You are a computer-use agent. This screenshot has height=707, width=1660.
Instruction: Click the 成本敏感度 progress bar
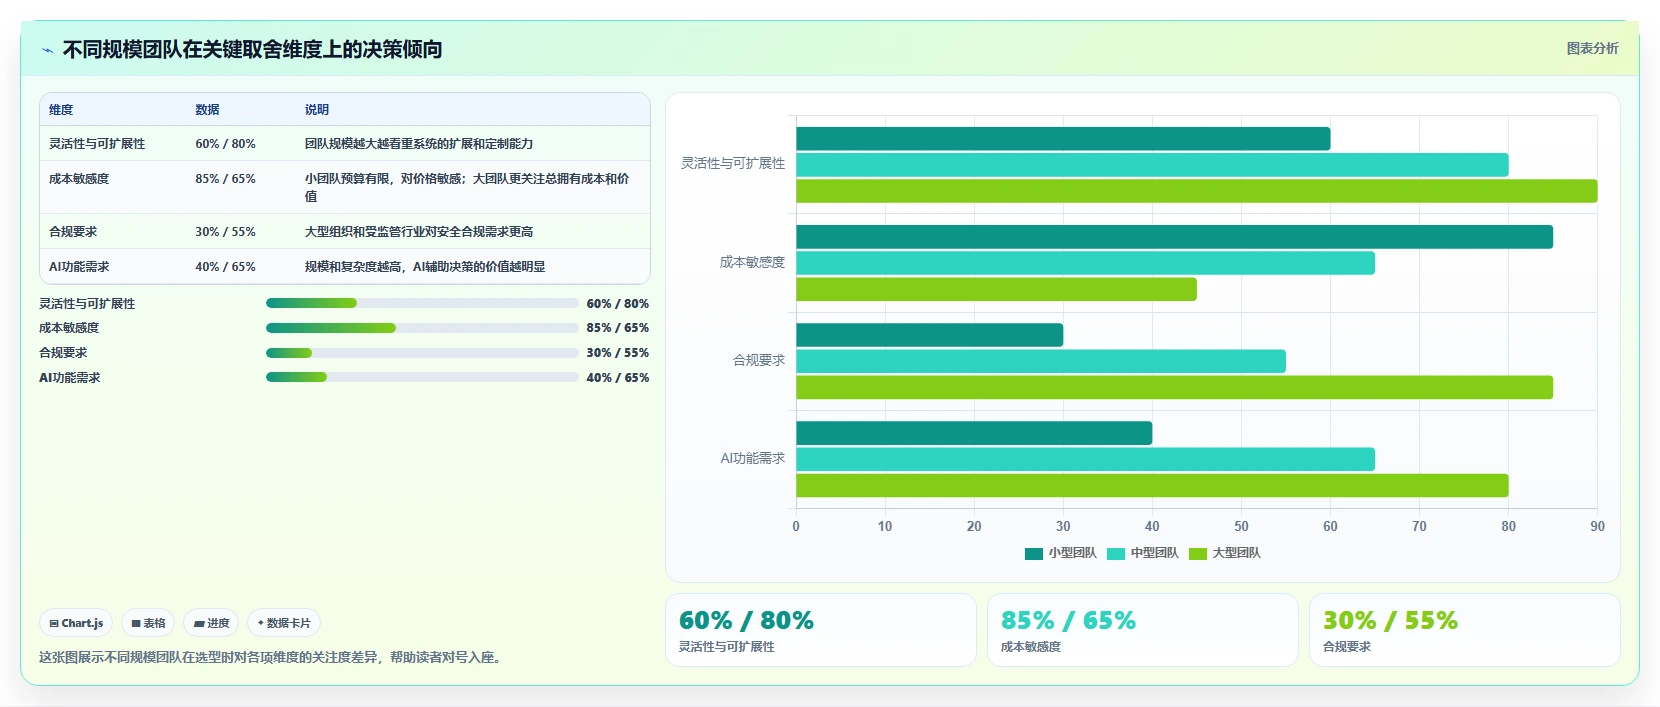[422, 328]
